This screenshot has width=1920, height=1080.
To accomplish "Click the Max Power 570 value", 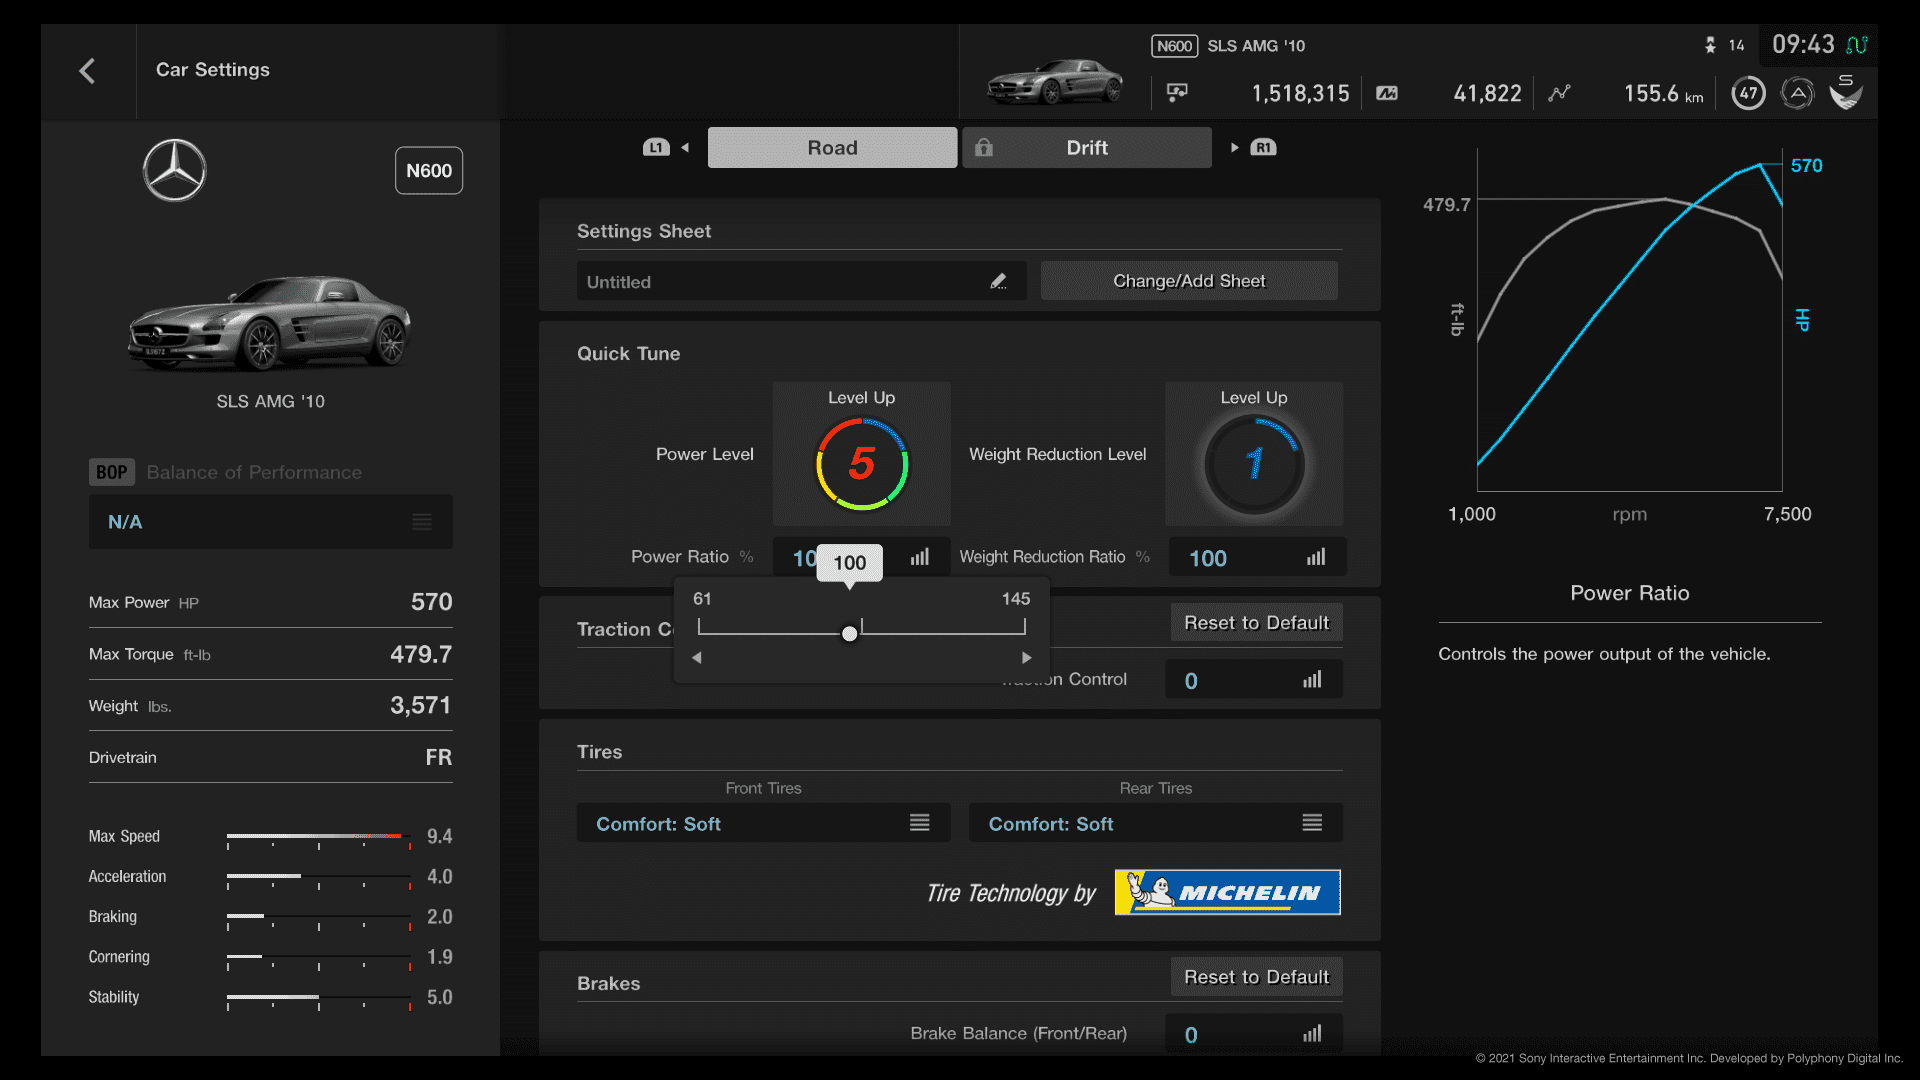I will point(431,602).
